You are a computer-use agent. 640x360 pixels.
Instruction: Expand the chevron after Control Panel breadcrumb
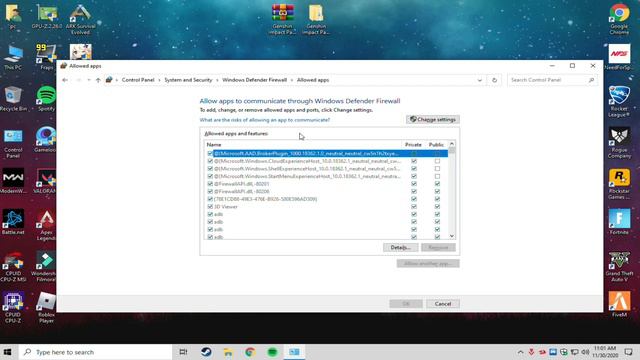click(x=159, y=80)
